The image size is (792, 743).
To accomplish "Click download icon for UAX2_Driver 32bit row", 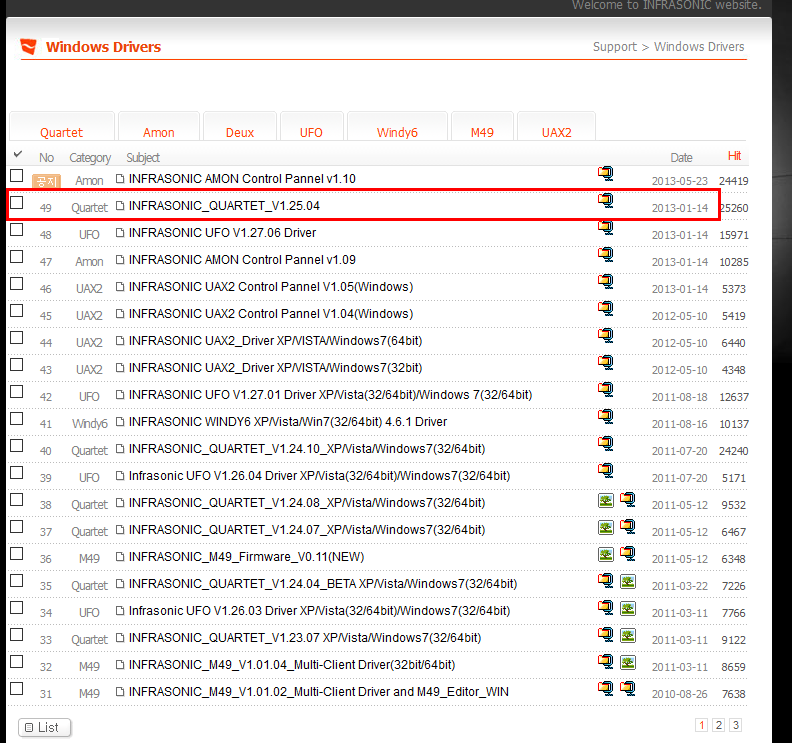I will pos(606,362).
